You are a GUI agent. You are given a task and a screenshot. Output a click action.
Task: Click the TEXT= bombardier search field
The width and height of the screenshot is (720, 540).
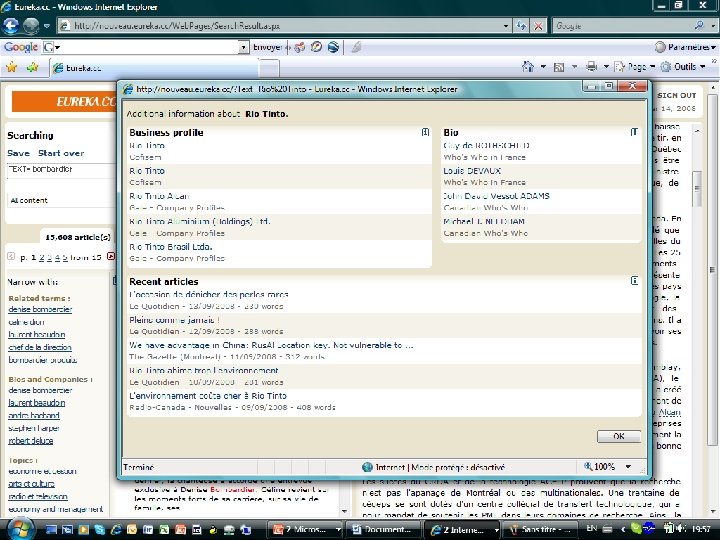(61, 170)
